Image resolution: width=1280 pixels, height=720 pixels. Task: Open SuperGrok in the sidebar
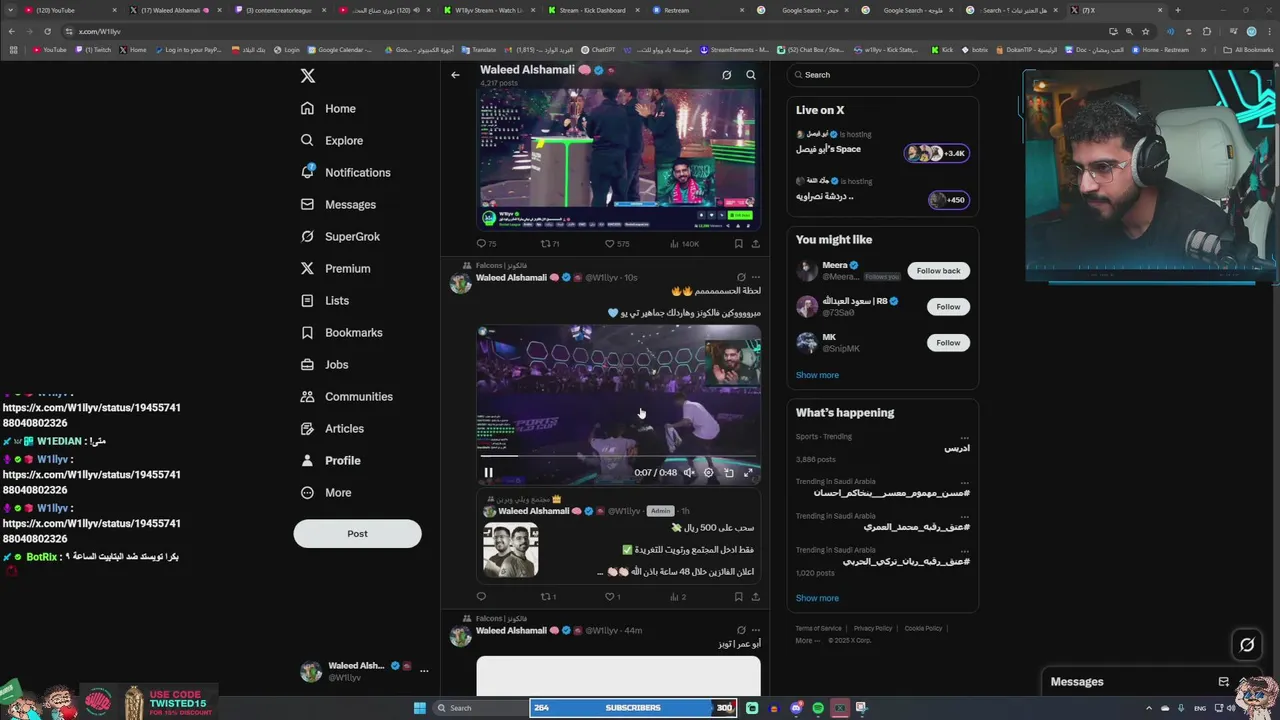[340, 236]
